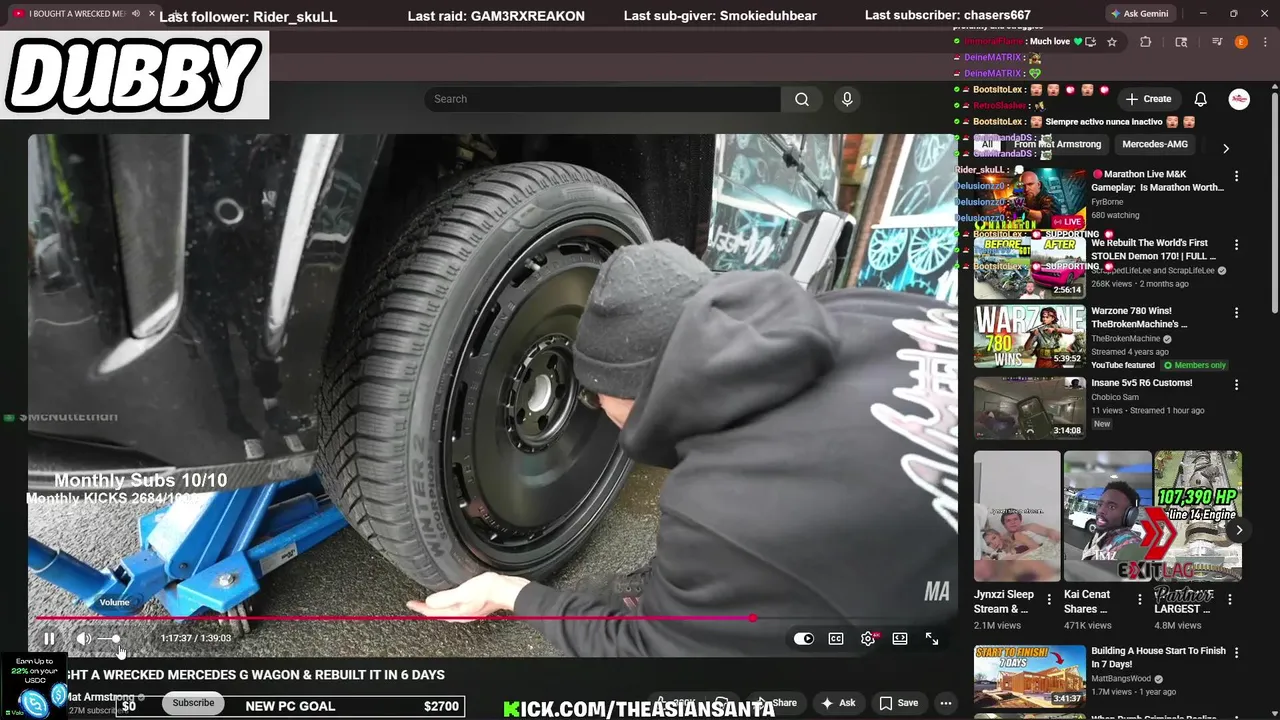The image size is (1280, 720).
Task: Mute the video with speaker icon
Action: 84,639
